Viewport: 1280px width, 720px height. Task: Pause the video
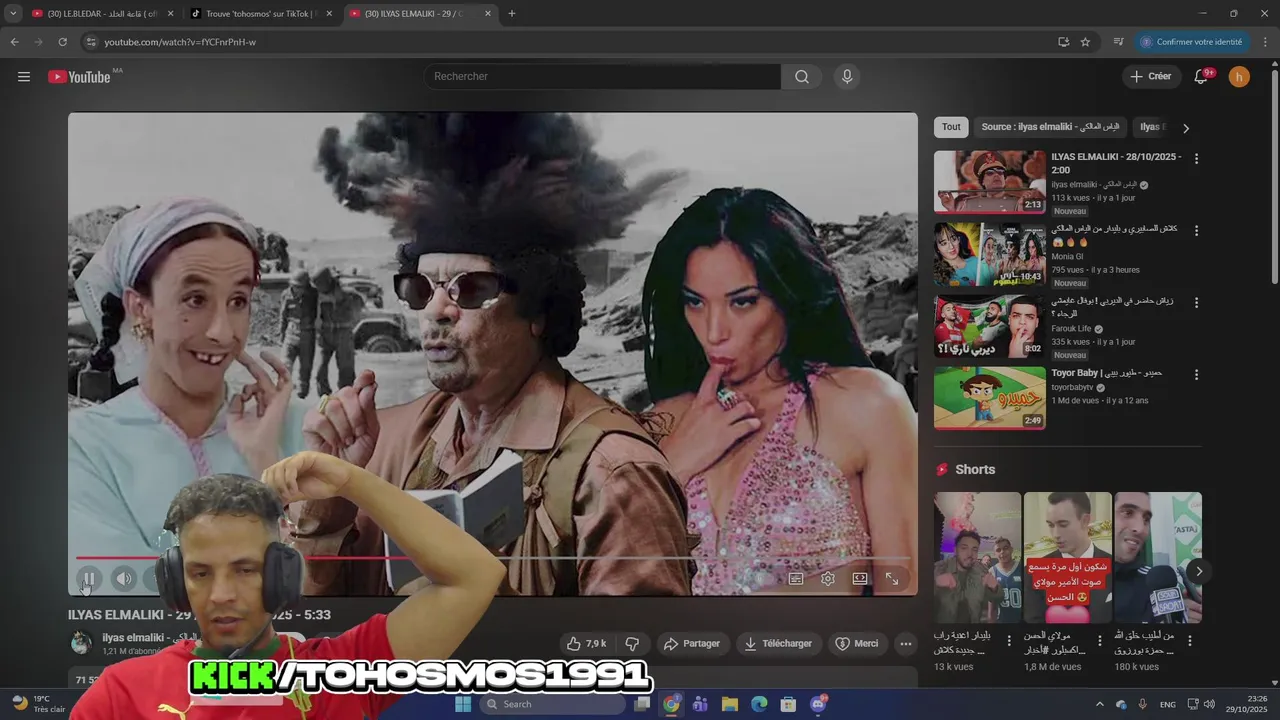88,578
